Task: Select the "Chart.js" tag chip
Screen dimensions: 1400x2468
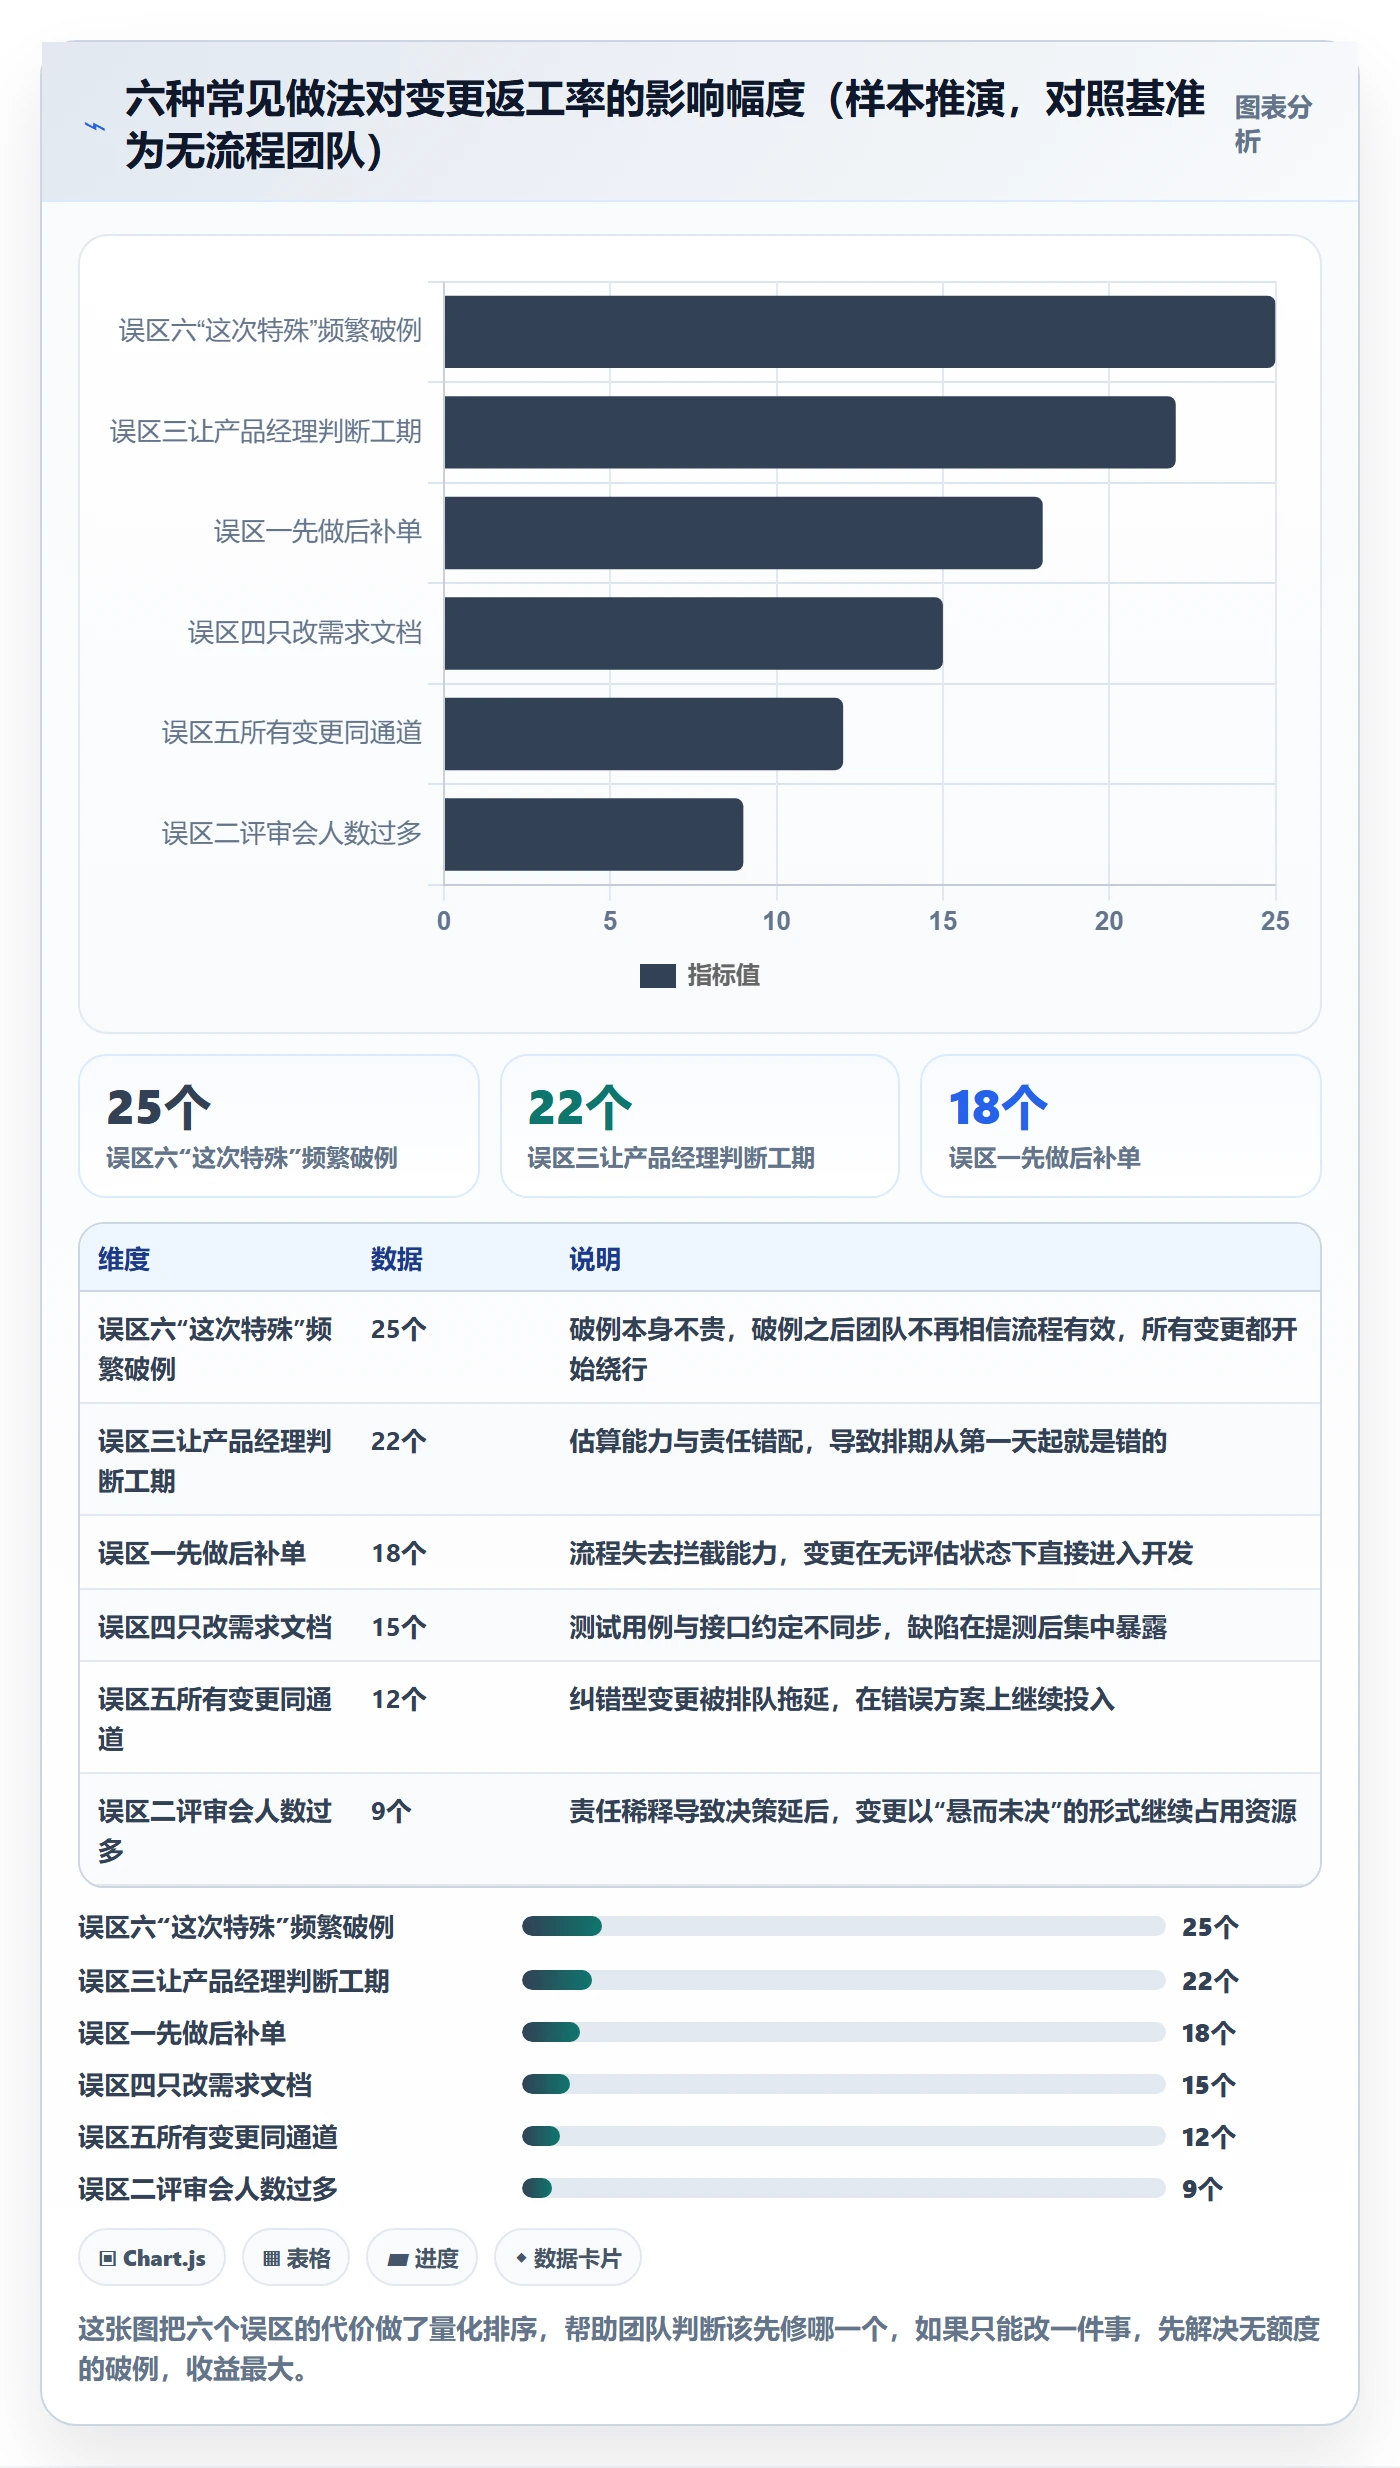Action: [x=152, y=2258]
